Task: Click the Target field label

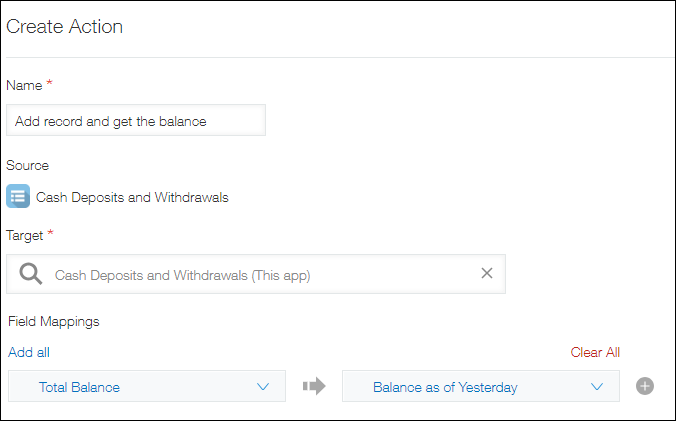Action: point(25,236)
